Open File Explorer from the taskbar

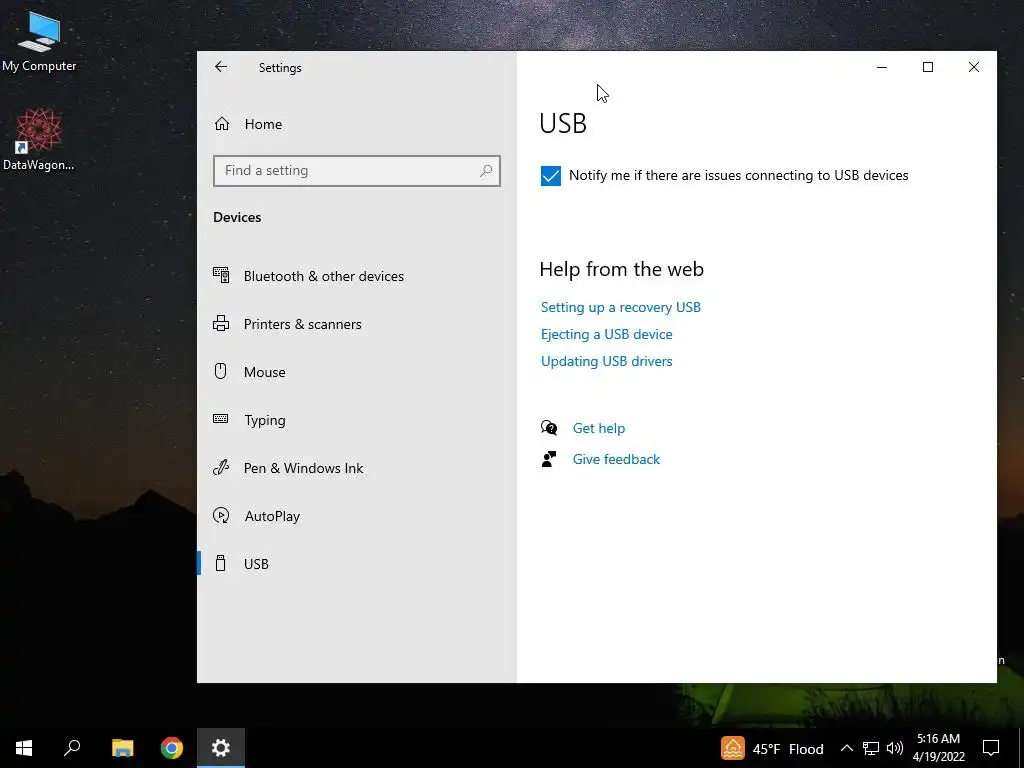122,748
